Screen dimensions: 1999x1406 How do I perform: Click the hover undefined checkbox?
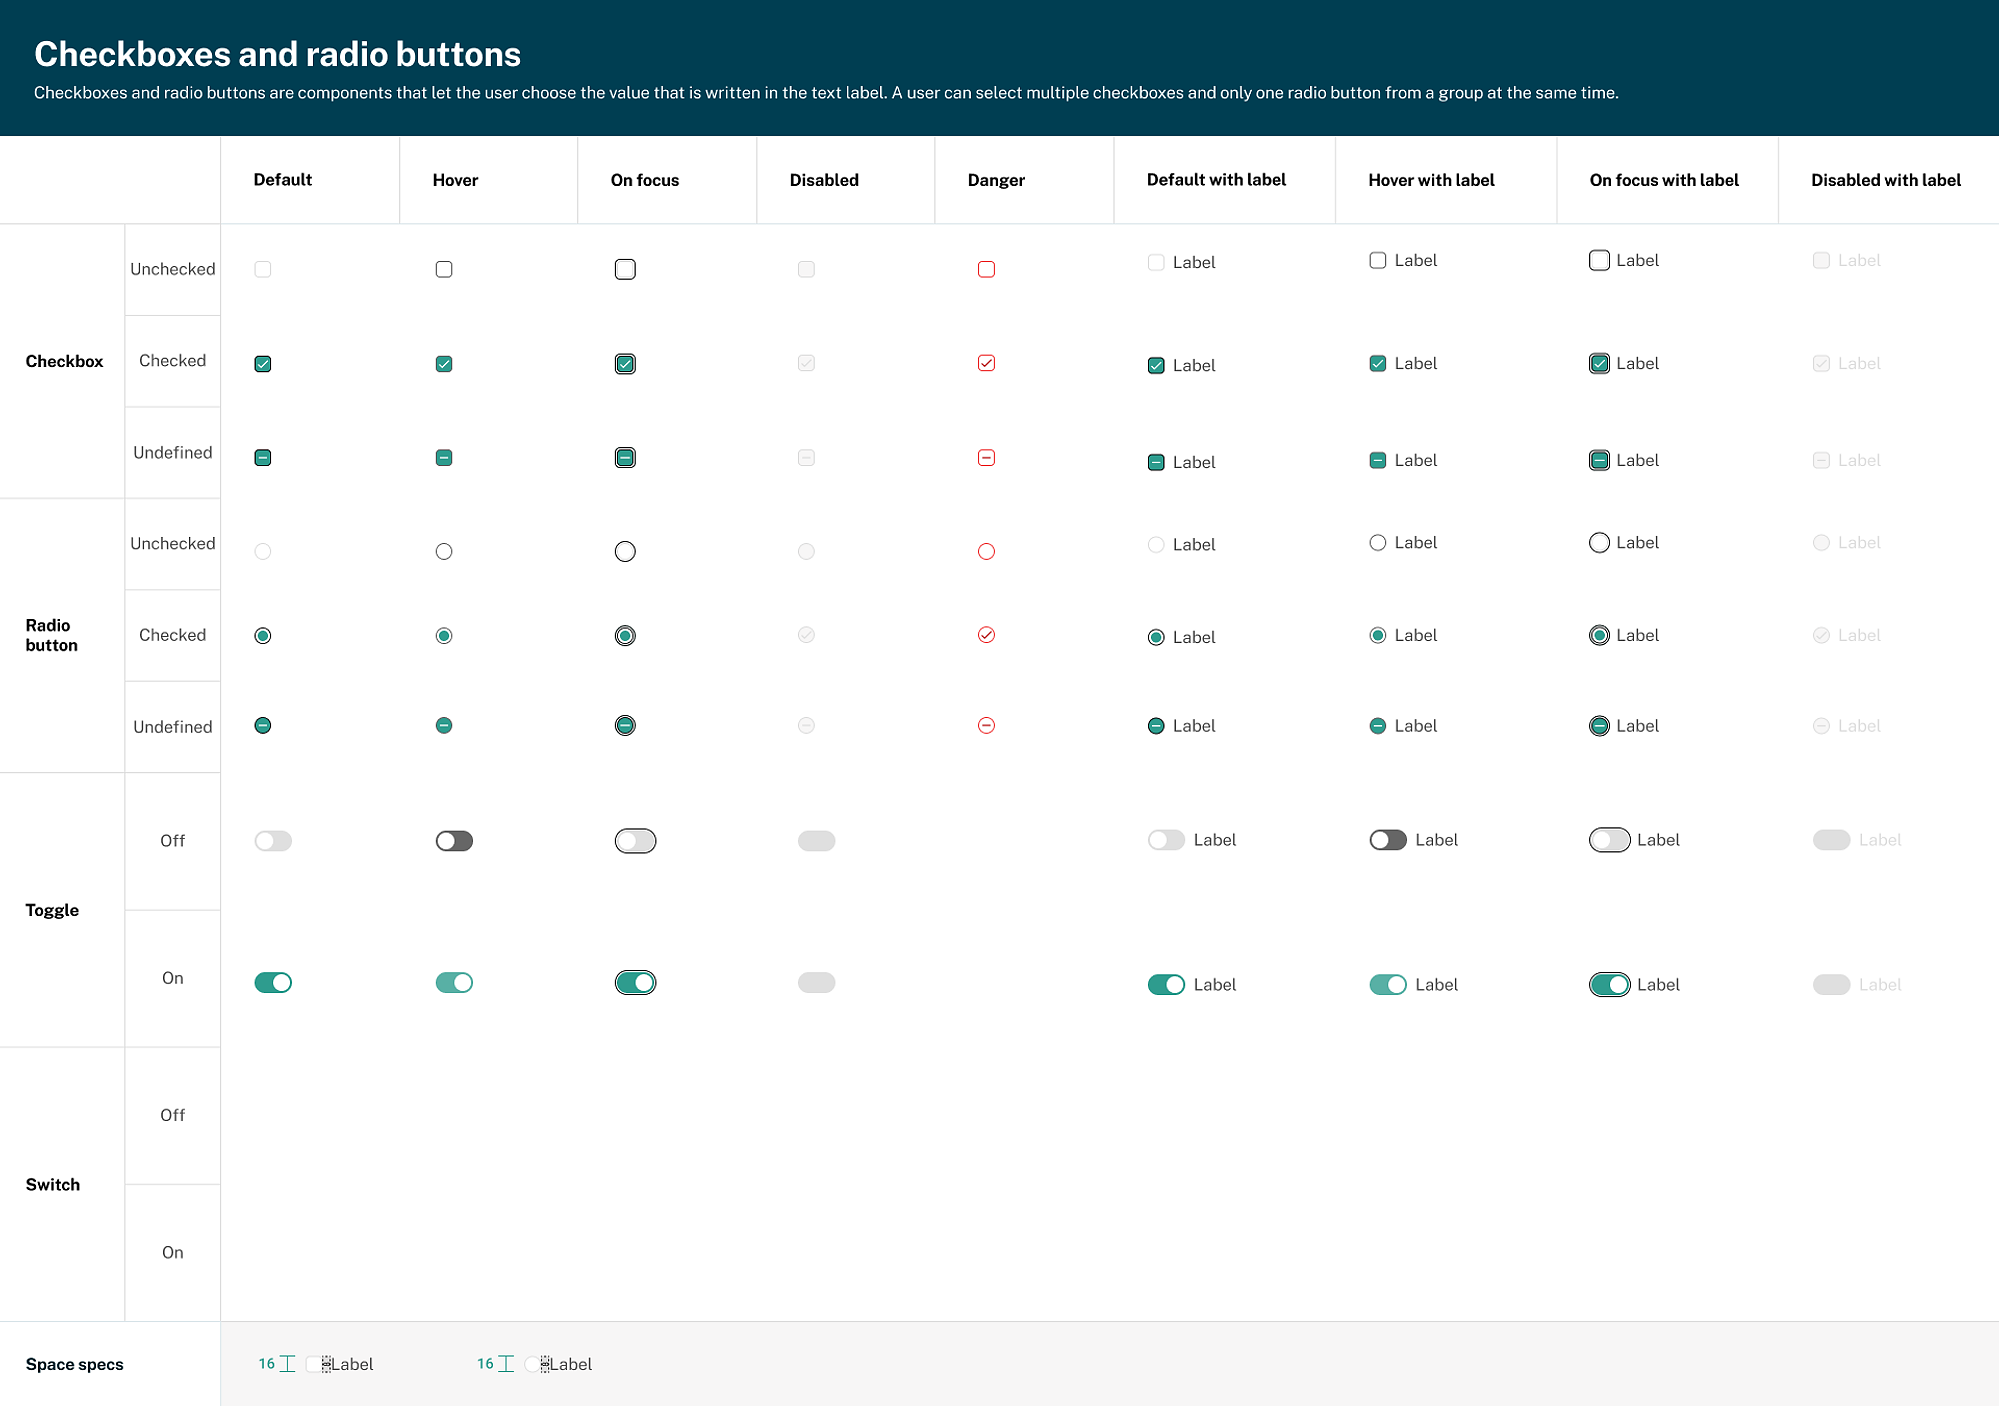coord(444,458)
